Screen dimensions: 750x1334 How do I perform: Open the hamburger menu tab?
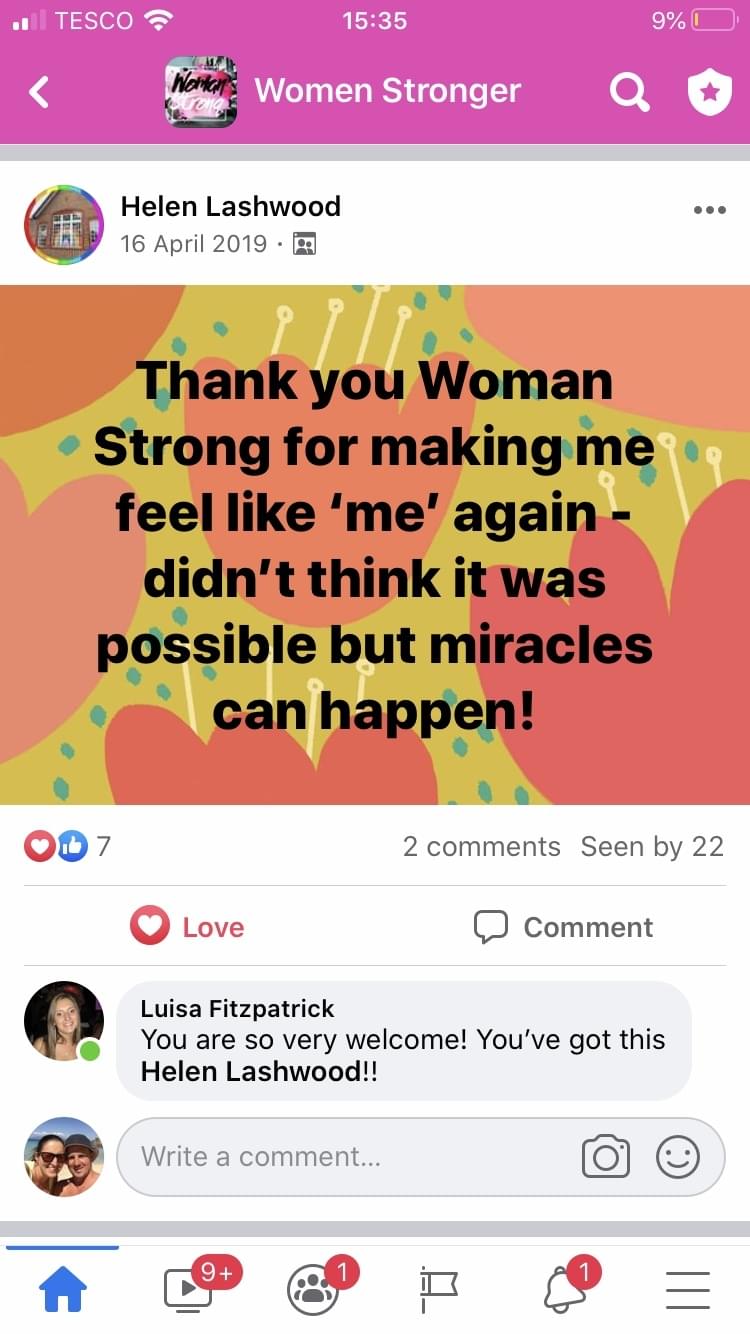(687, 1290)
